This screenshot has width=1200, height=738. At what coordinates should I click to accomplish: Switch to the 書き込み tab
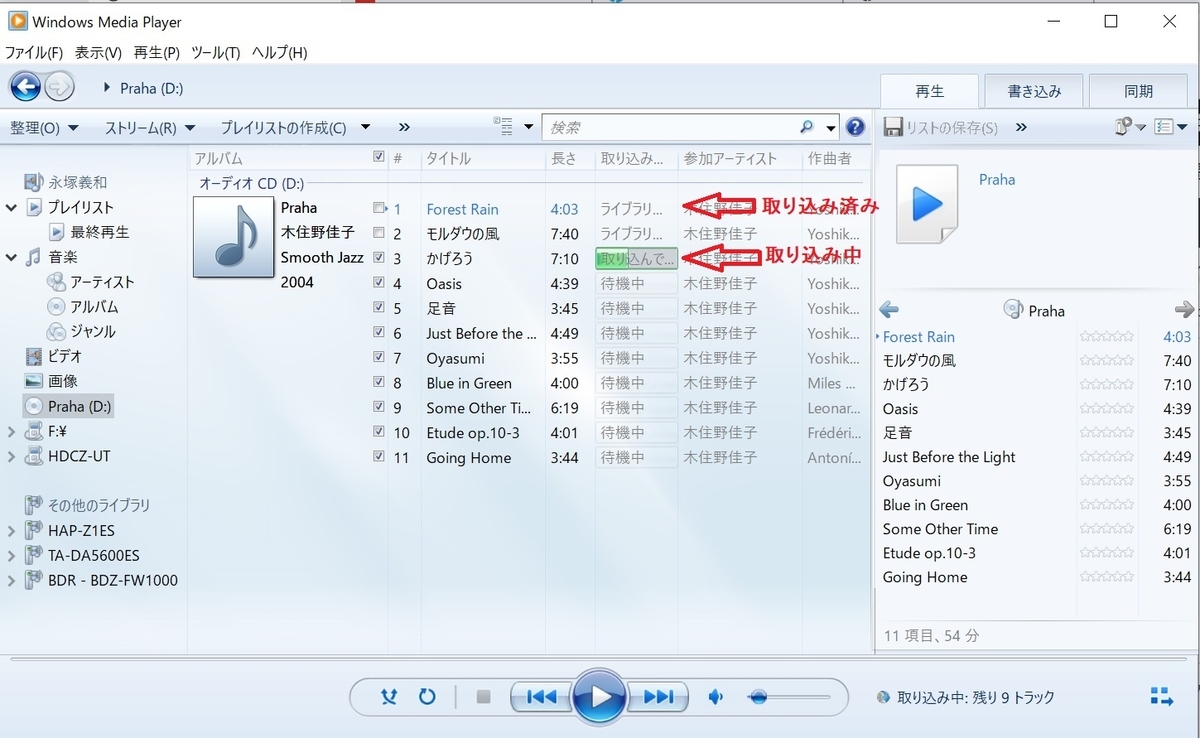pyautogui.click(x=1034, y=91)
